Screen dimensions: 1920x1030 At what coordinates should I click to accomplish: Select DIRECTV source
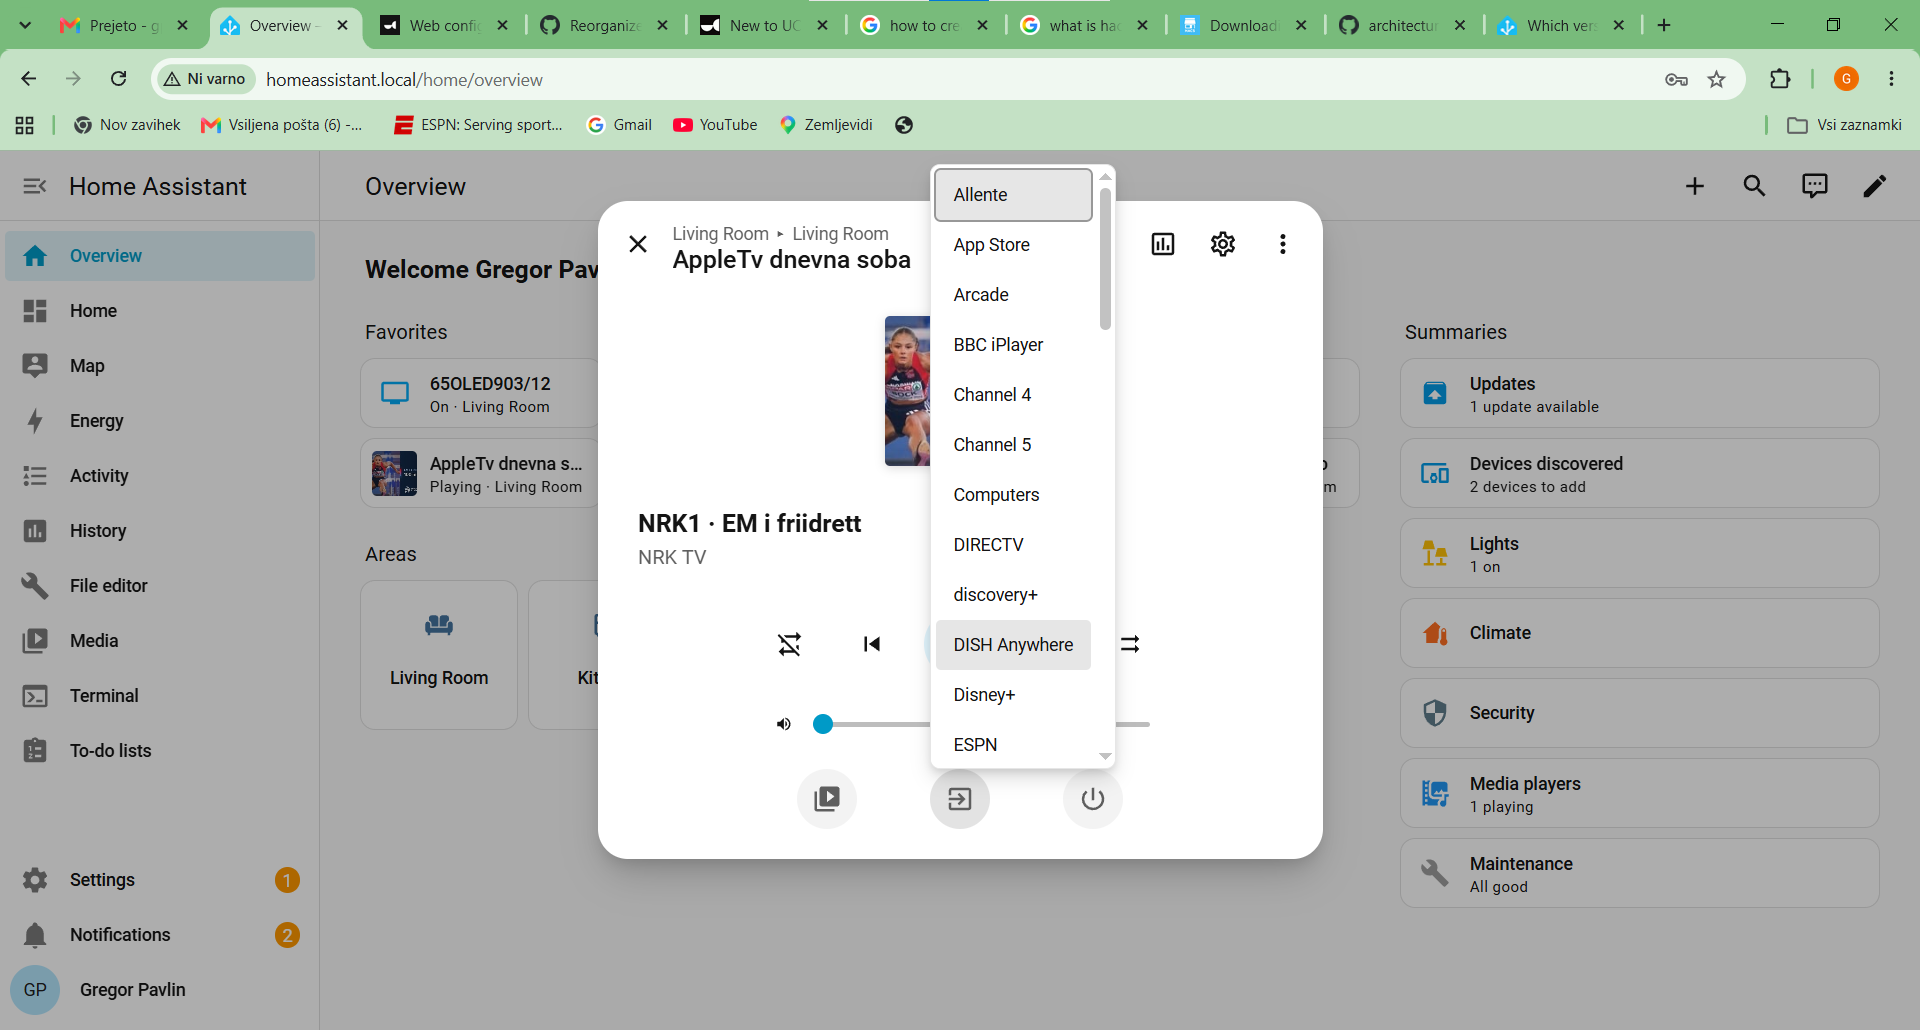1013,545
